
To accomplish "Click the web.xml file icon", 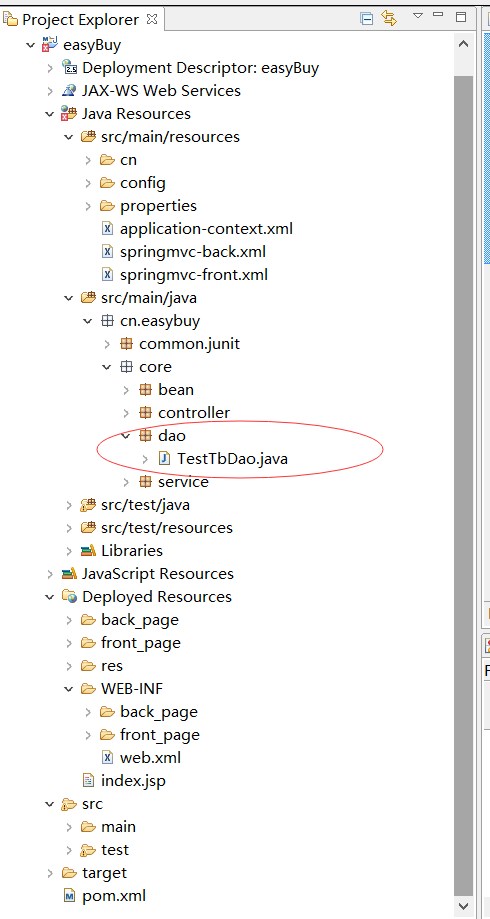I will [x=107, y=757].
